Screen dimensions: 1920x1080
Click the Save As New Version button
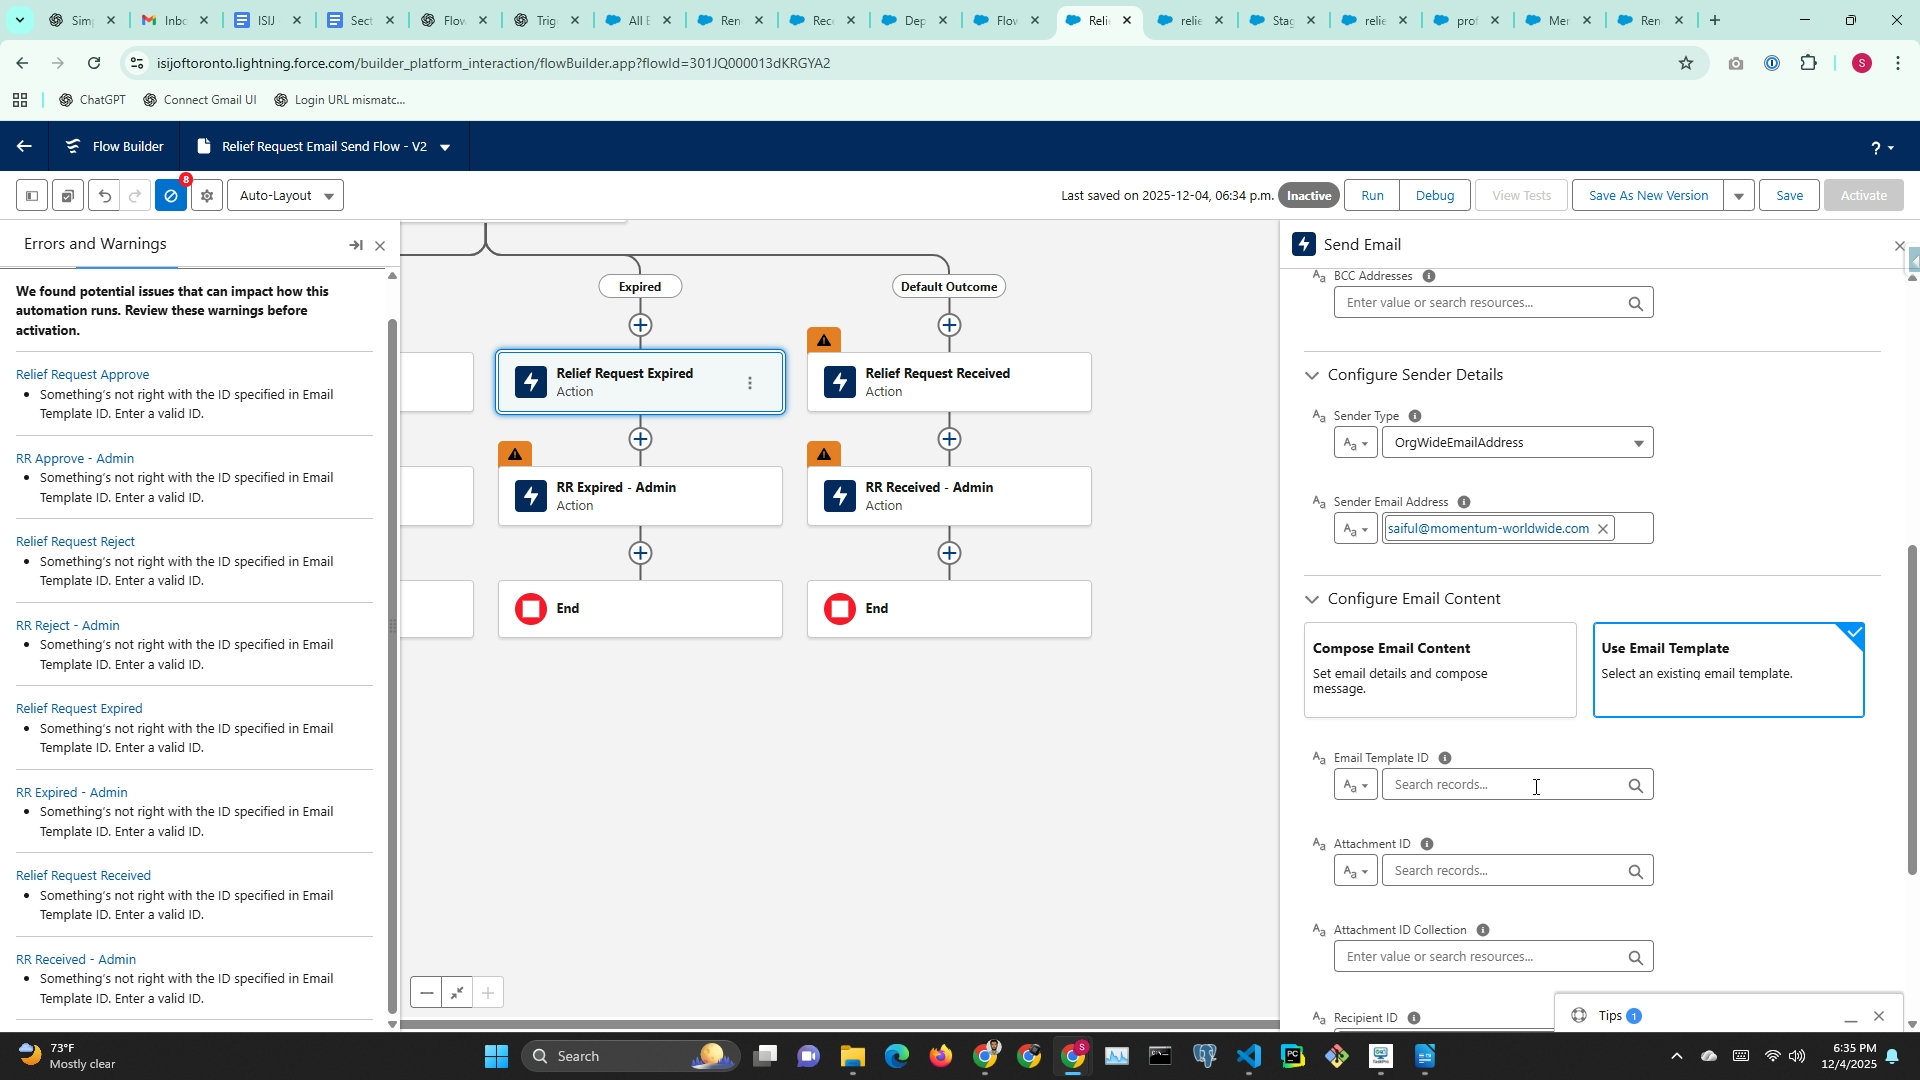tap(1647, 196)
